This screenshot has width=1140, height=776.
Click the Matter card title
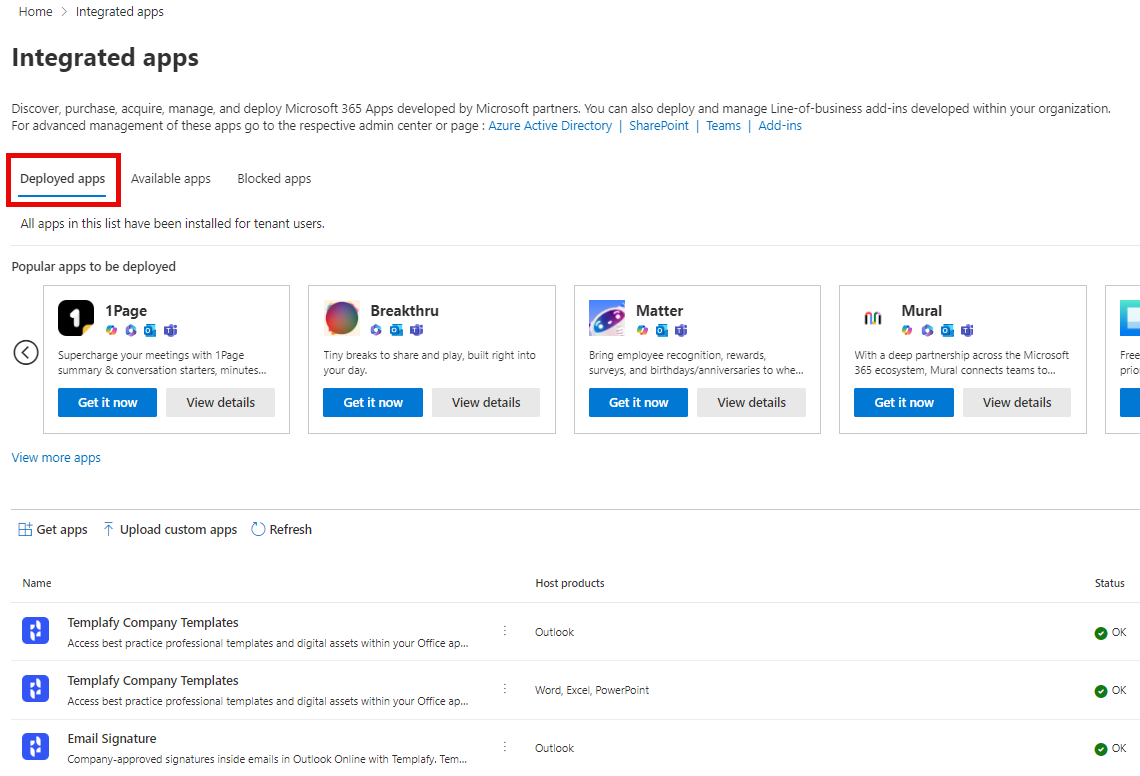pos(659,311)
